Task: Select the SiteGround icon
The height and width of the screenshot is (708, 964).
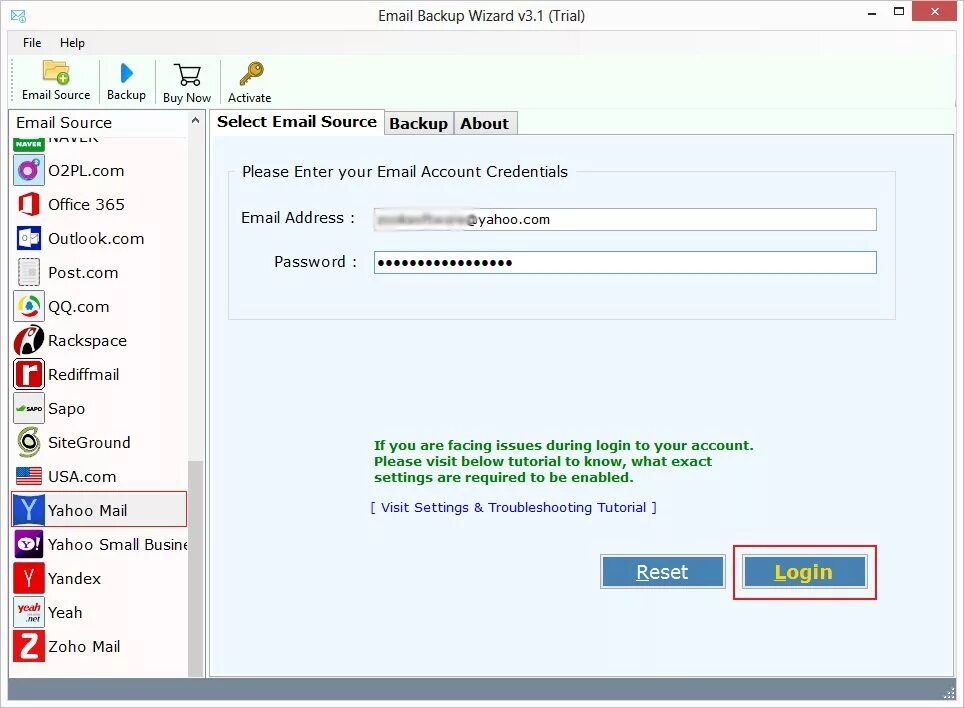Action: point(29,442)
